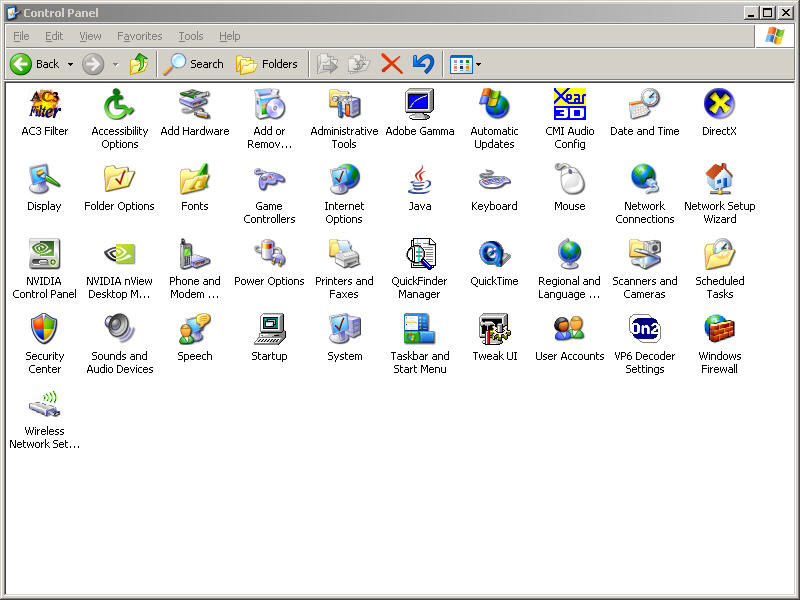Click the Search toolbar button
Viewport: 800px width, 600px height.
[194, 64]
